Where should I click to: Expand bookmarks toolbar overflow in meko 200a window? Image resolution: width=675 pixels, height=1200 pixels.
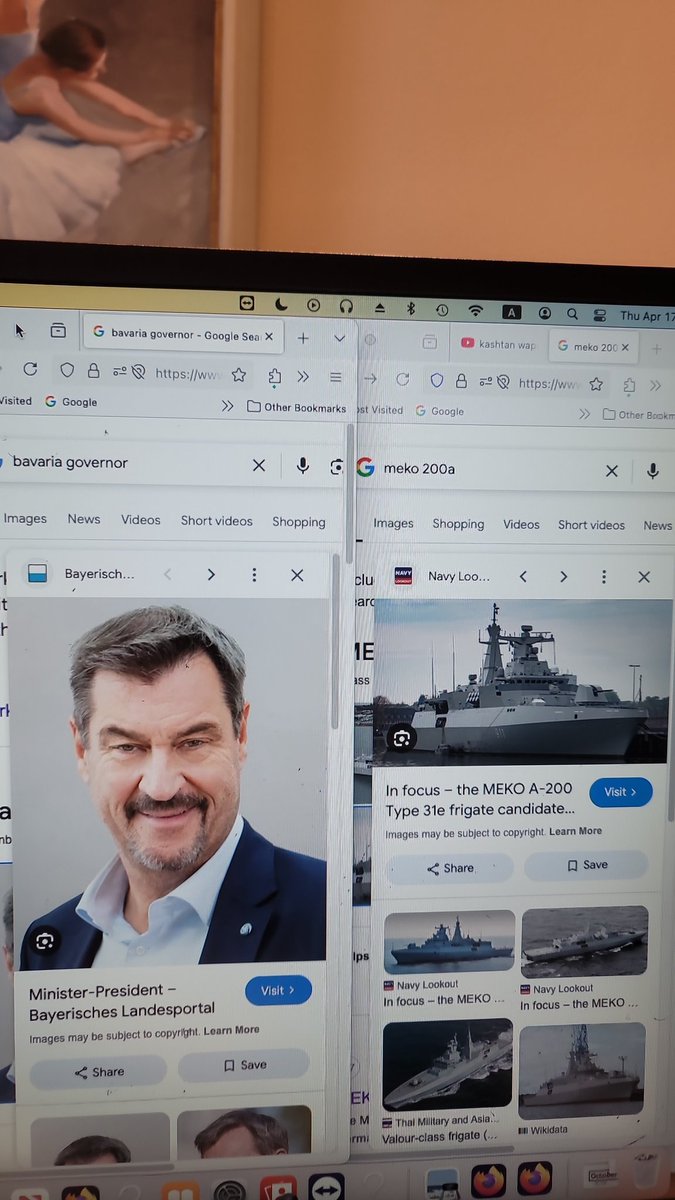coord(584,414)
